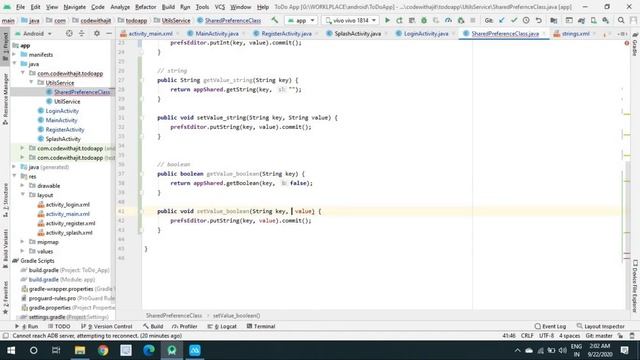The width and height of the screenshot is (640, 360).
Task: Collapse the UtilsService package arrow
Action: pyautogui.click(x=31, y=82)
